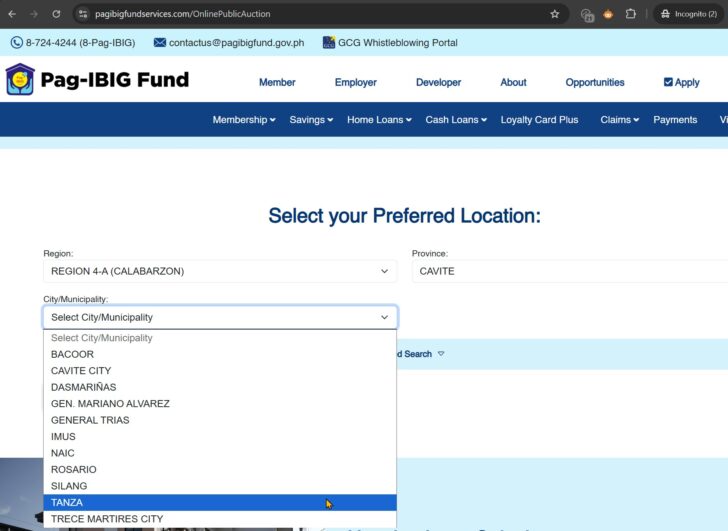The width and height of the screenshot is (728, 531).
Task: Open the Home Loans menu
Action: (x=375, y=120)
